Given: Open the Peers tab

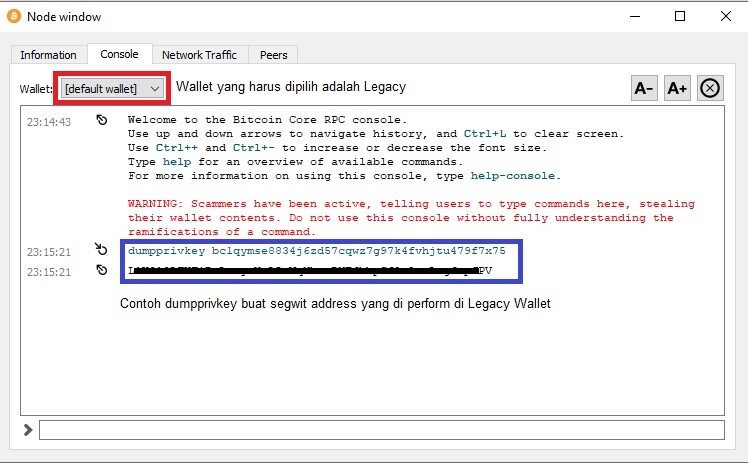Looking at the screenshot, I should [x=273, y=55].
